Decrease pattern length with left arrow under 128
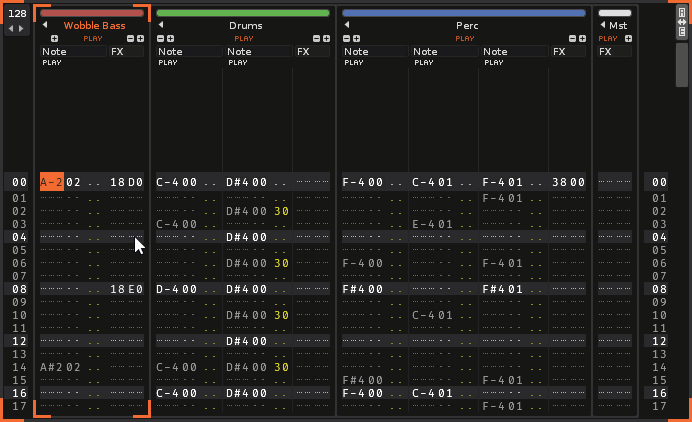The height and width of the screenshot is (422, 692). pos(11,29)
